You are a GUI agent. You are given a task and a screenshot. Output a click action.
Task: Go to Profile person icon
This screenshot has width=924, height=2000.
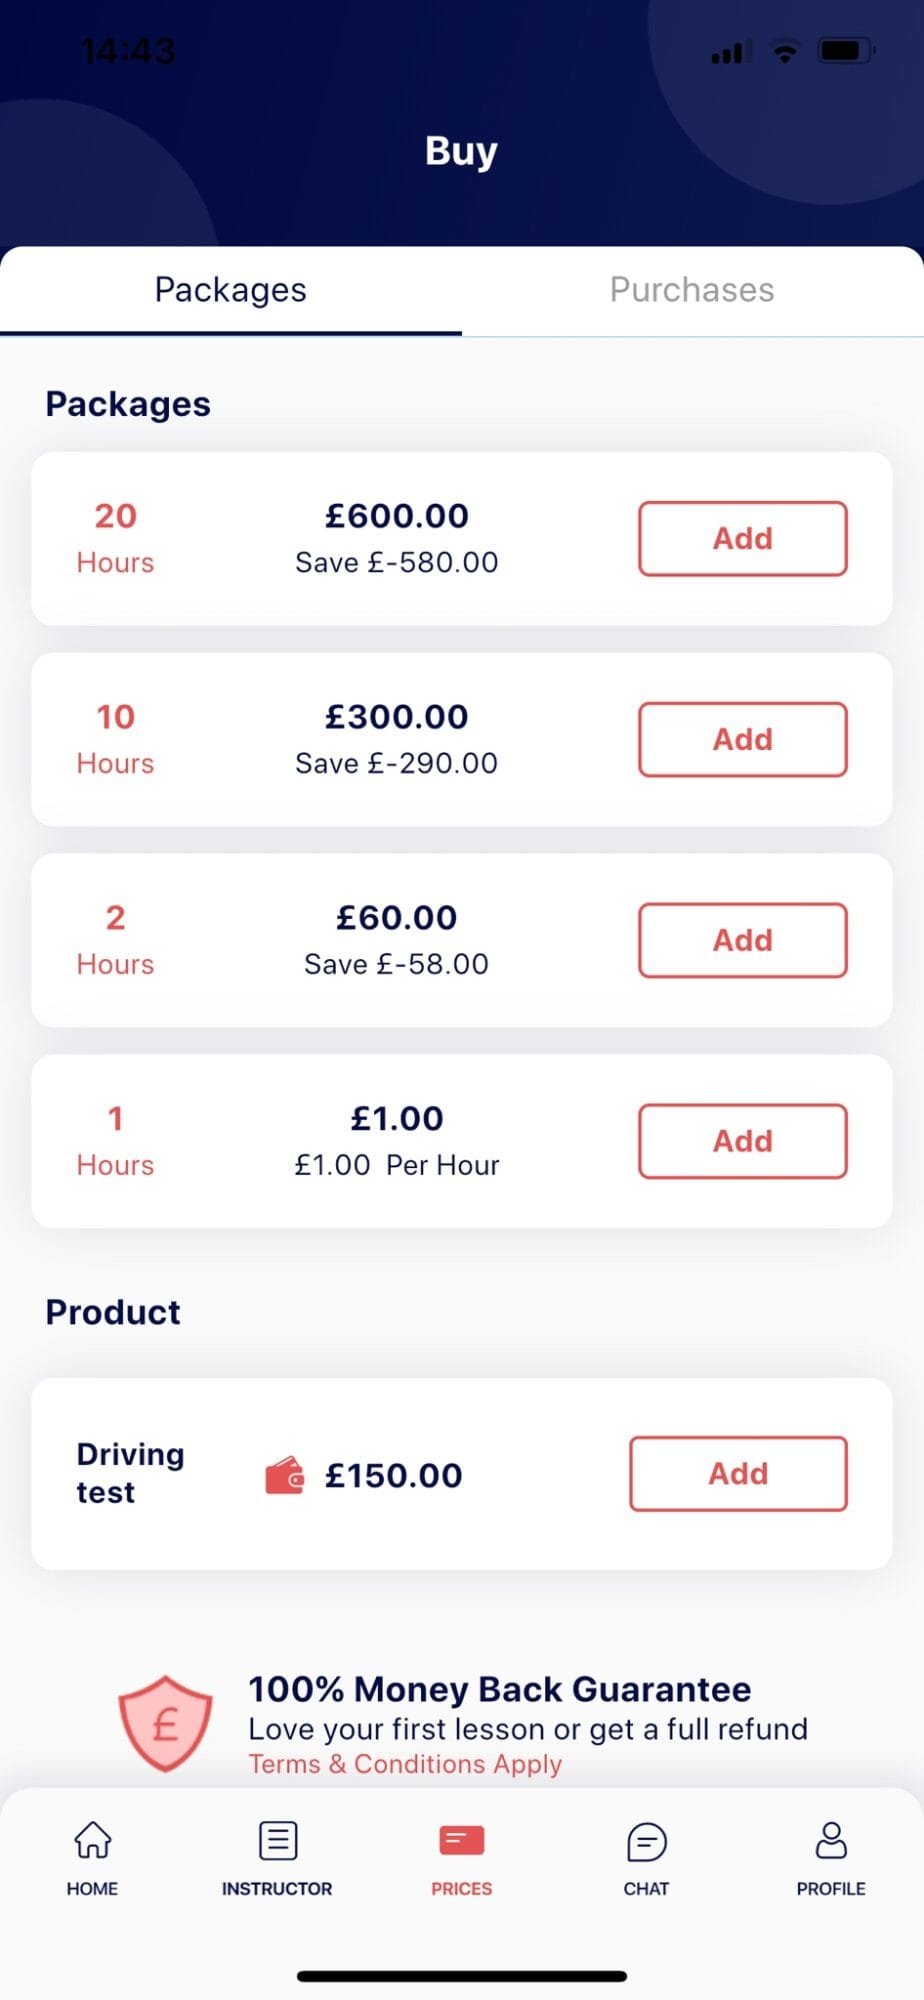click(x=831, y=1840)
